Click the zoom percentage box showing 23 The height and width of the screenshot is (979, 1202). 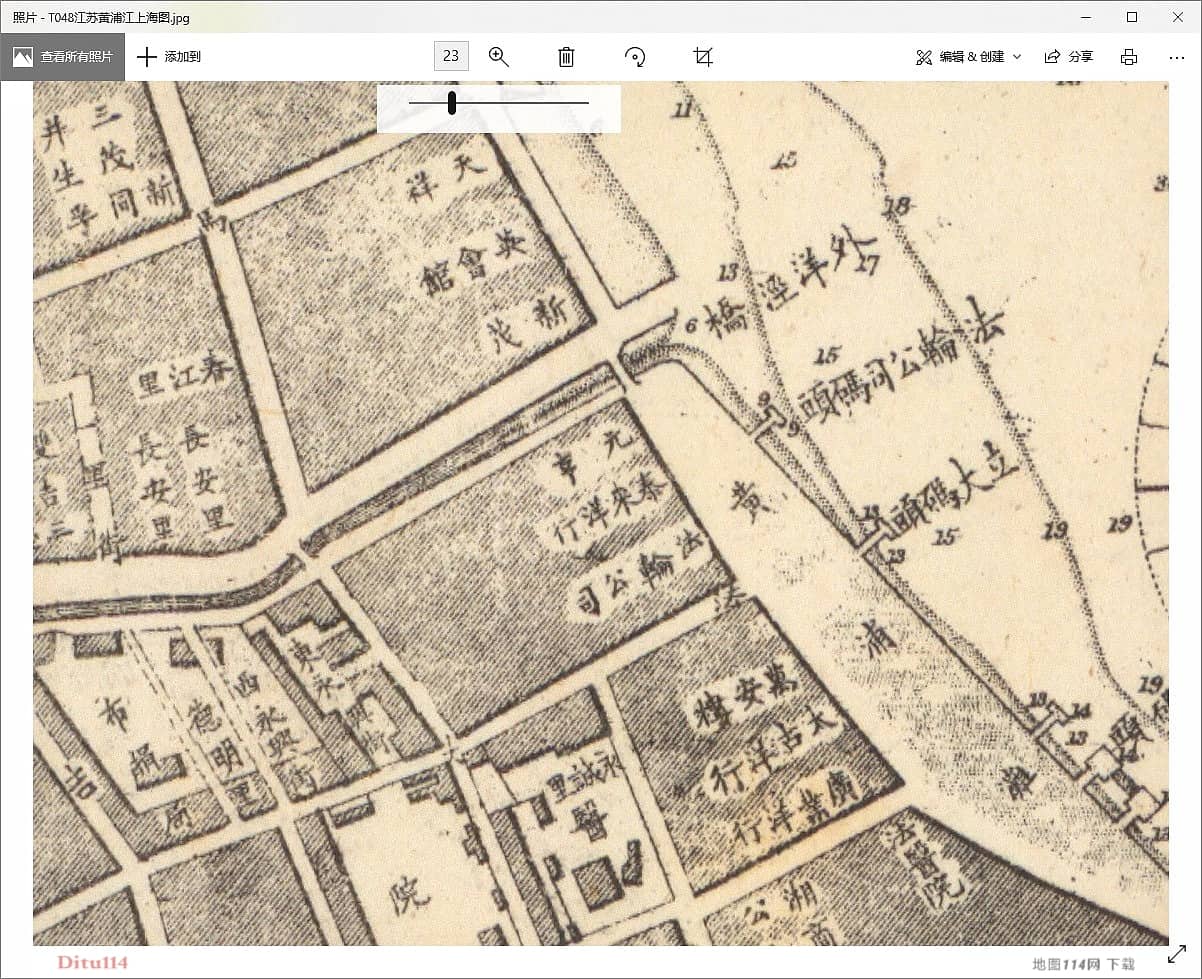pos(451,56)
